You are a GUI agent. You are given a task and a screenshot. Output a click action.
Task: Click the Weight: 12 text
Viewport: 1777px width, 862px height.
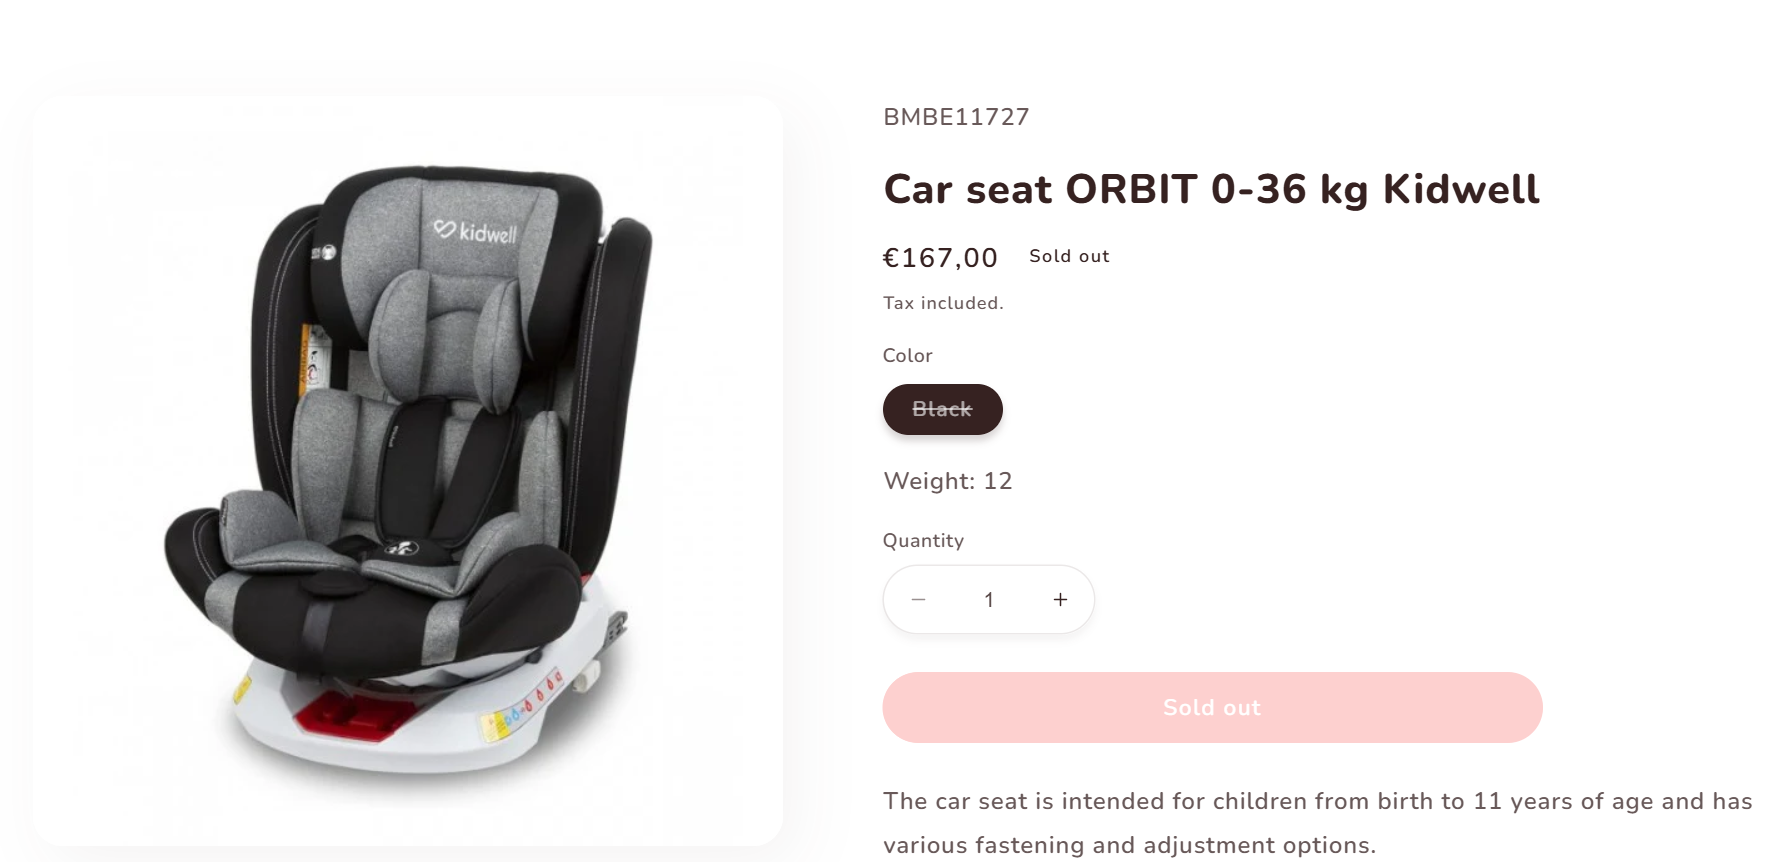click(x=947, y=481)
